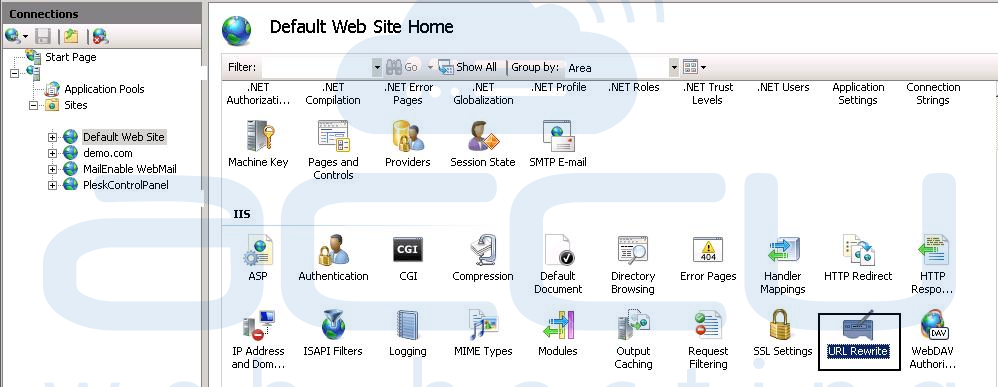Viewport: 998px width, 387px height.
Task: Open the Error Pages 404 icon
Action: coord(708,250)
